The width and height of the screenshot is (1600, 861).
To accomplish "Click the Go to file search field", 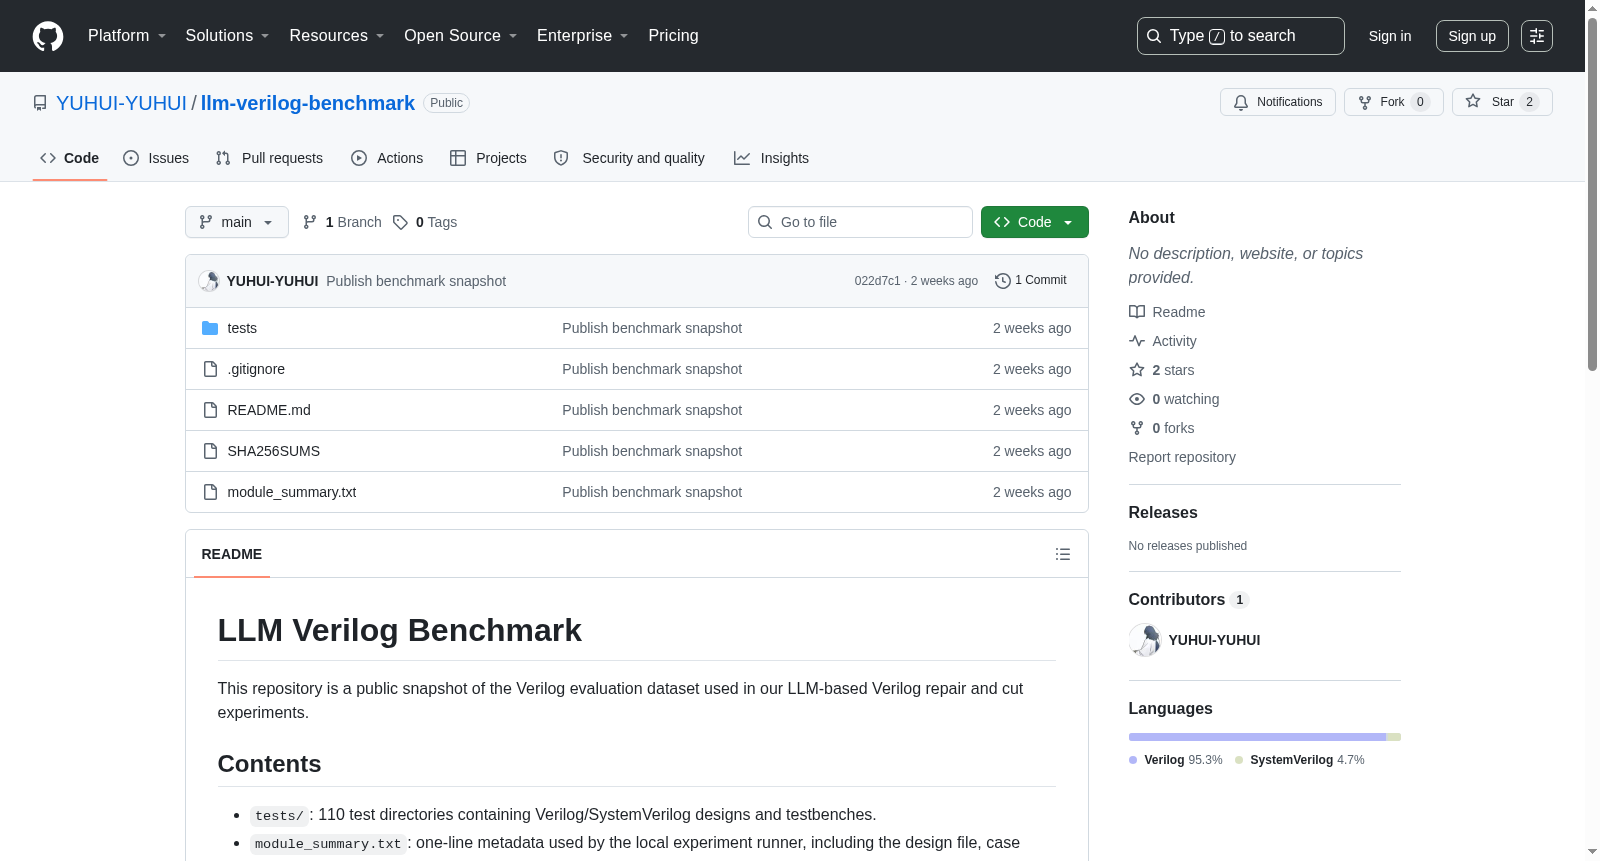I will coord(860,222).
